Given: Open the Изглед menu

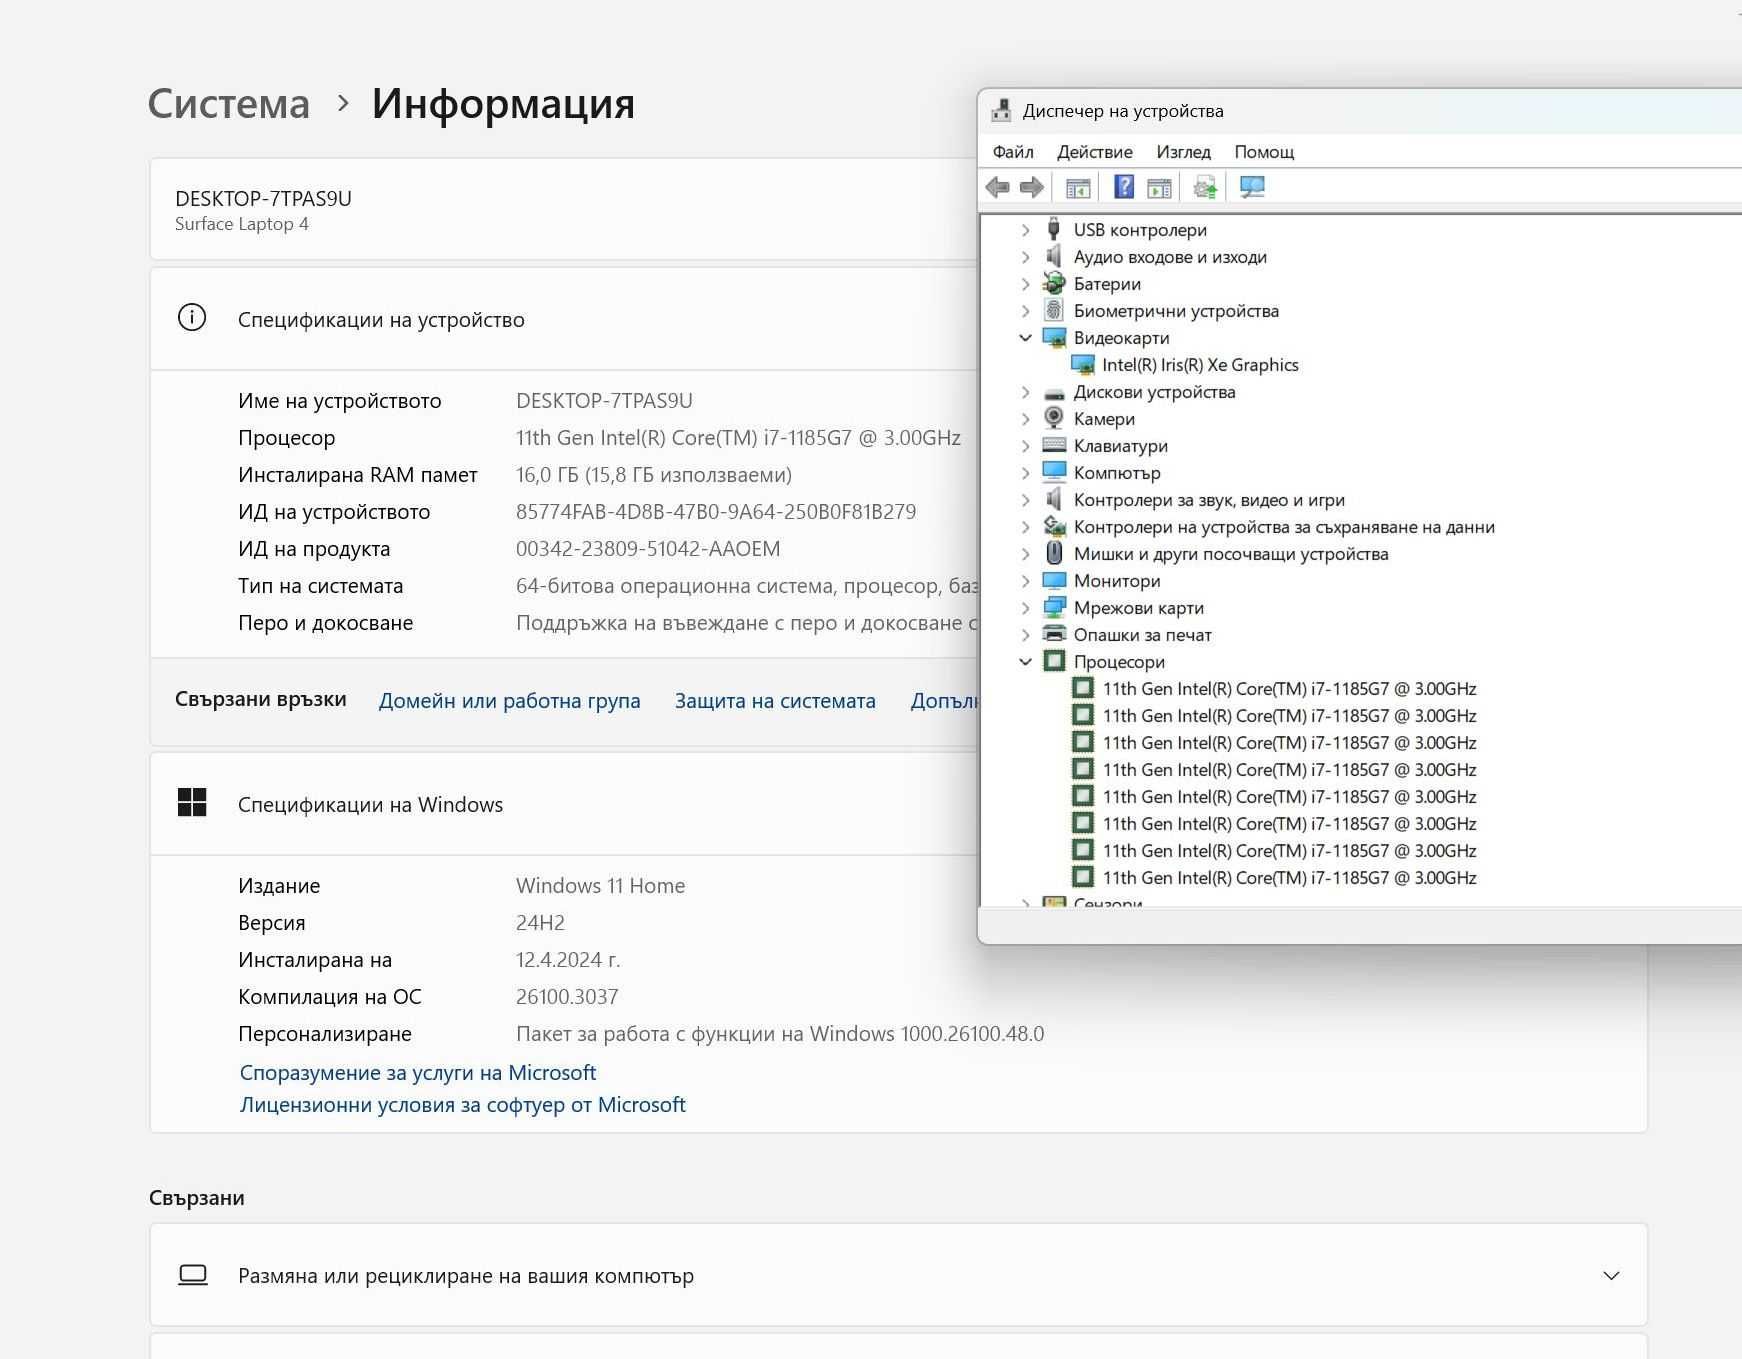Looking at the screenshot, I should pos(1183,152).
